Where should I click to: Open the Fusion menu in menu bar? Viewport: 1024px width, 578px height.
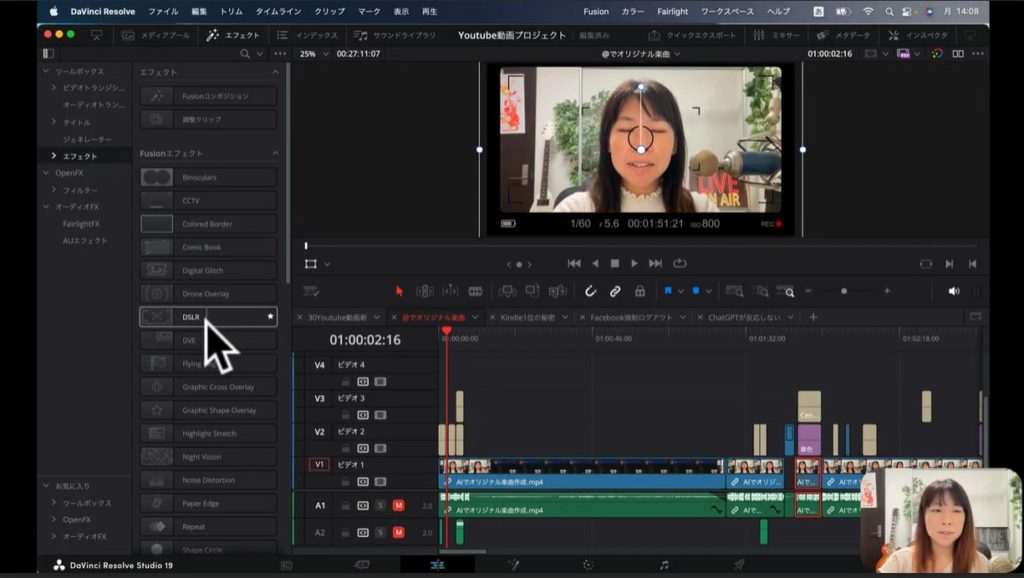tap(595, 11)
